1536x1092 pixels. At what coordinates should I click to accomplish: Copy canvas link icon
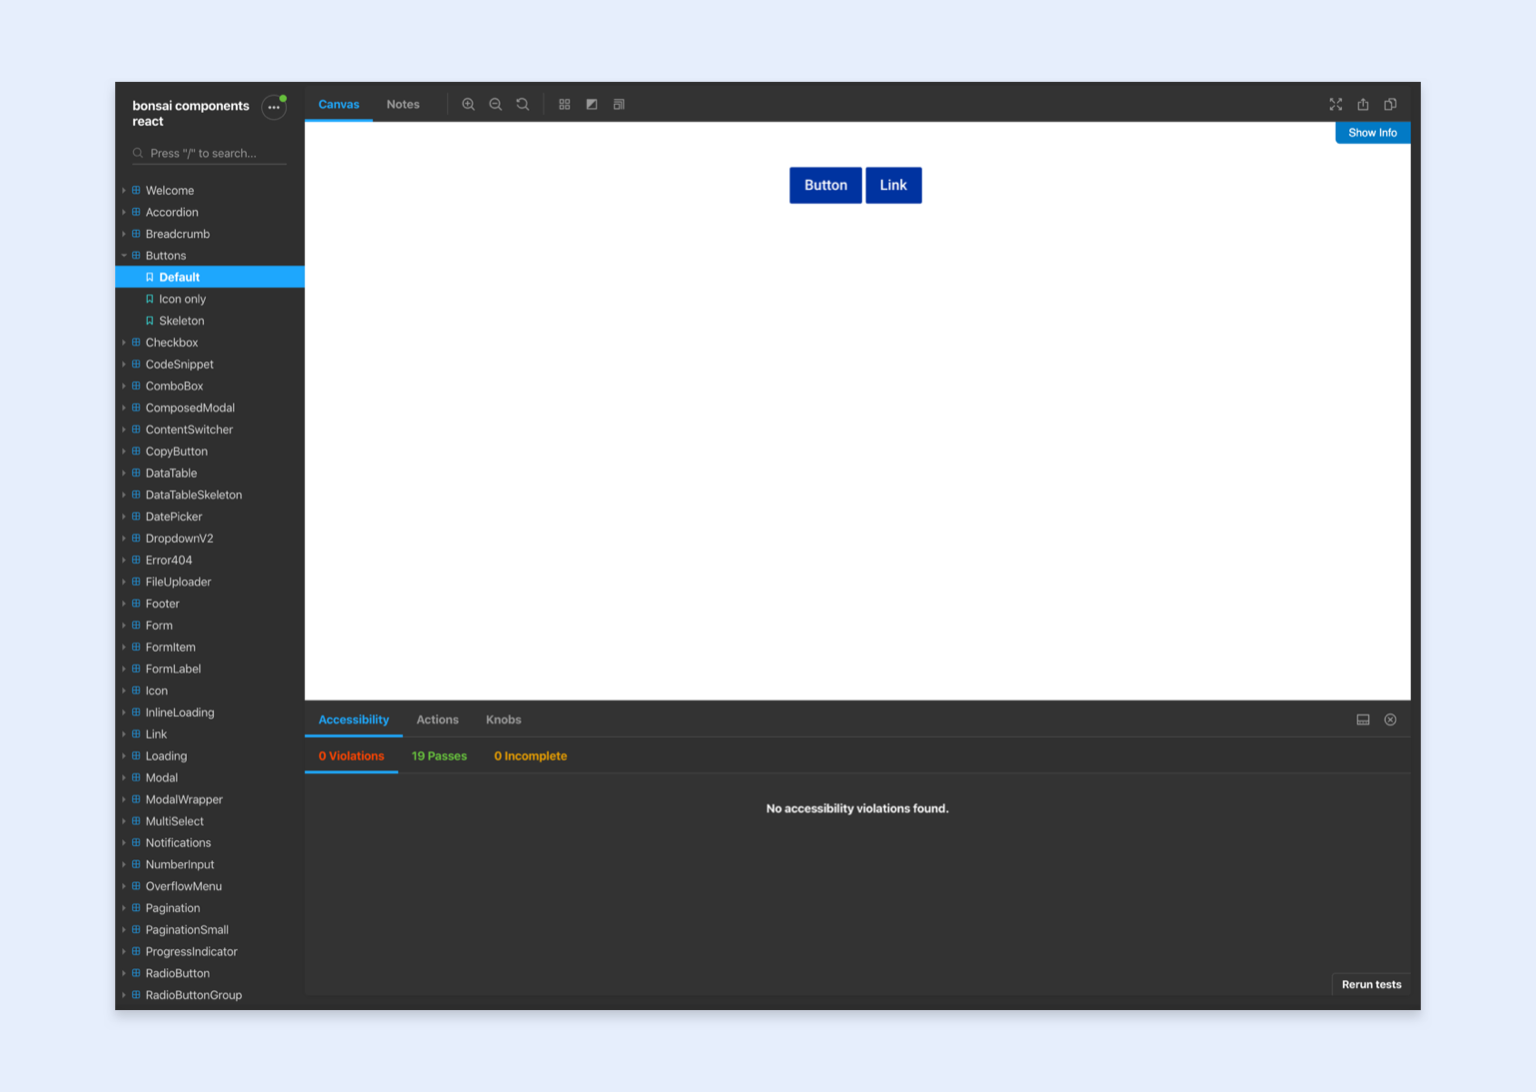pyautogui.click(x=1390, y=104)
